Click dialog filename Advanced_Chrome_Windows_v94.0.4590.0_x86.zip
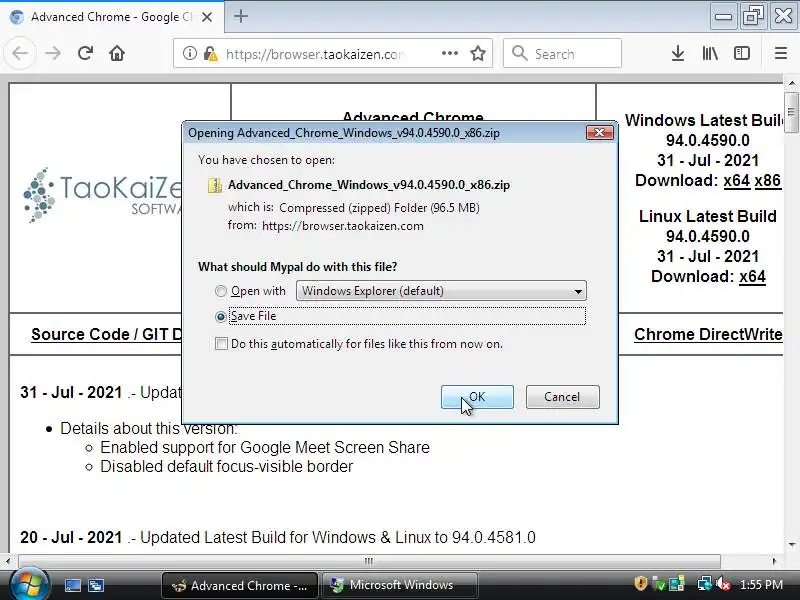The image size is (800, 600). 369,185
